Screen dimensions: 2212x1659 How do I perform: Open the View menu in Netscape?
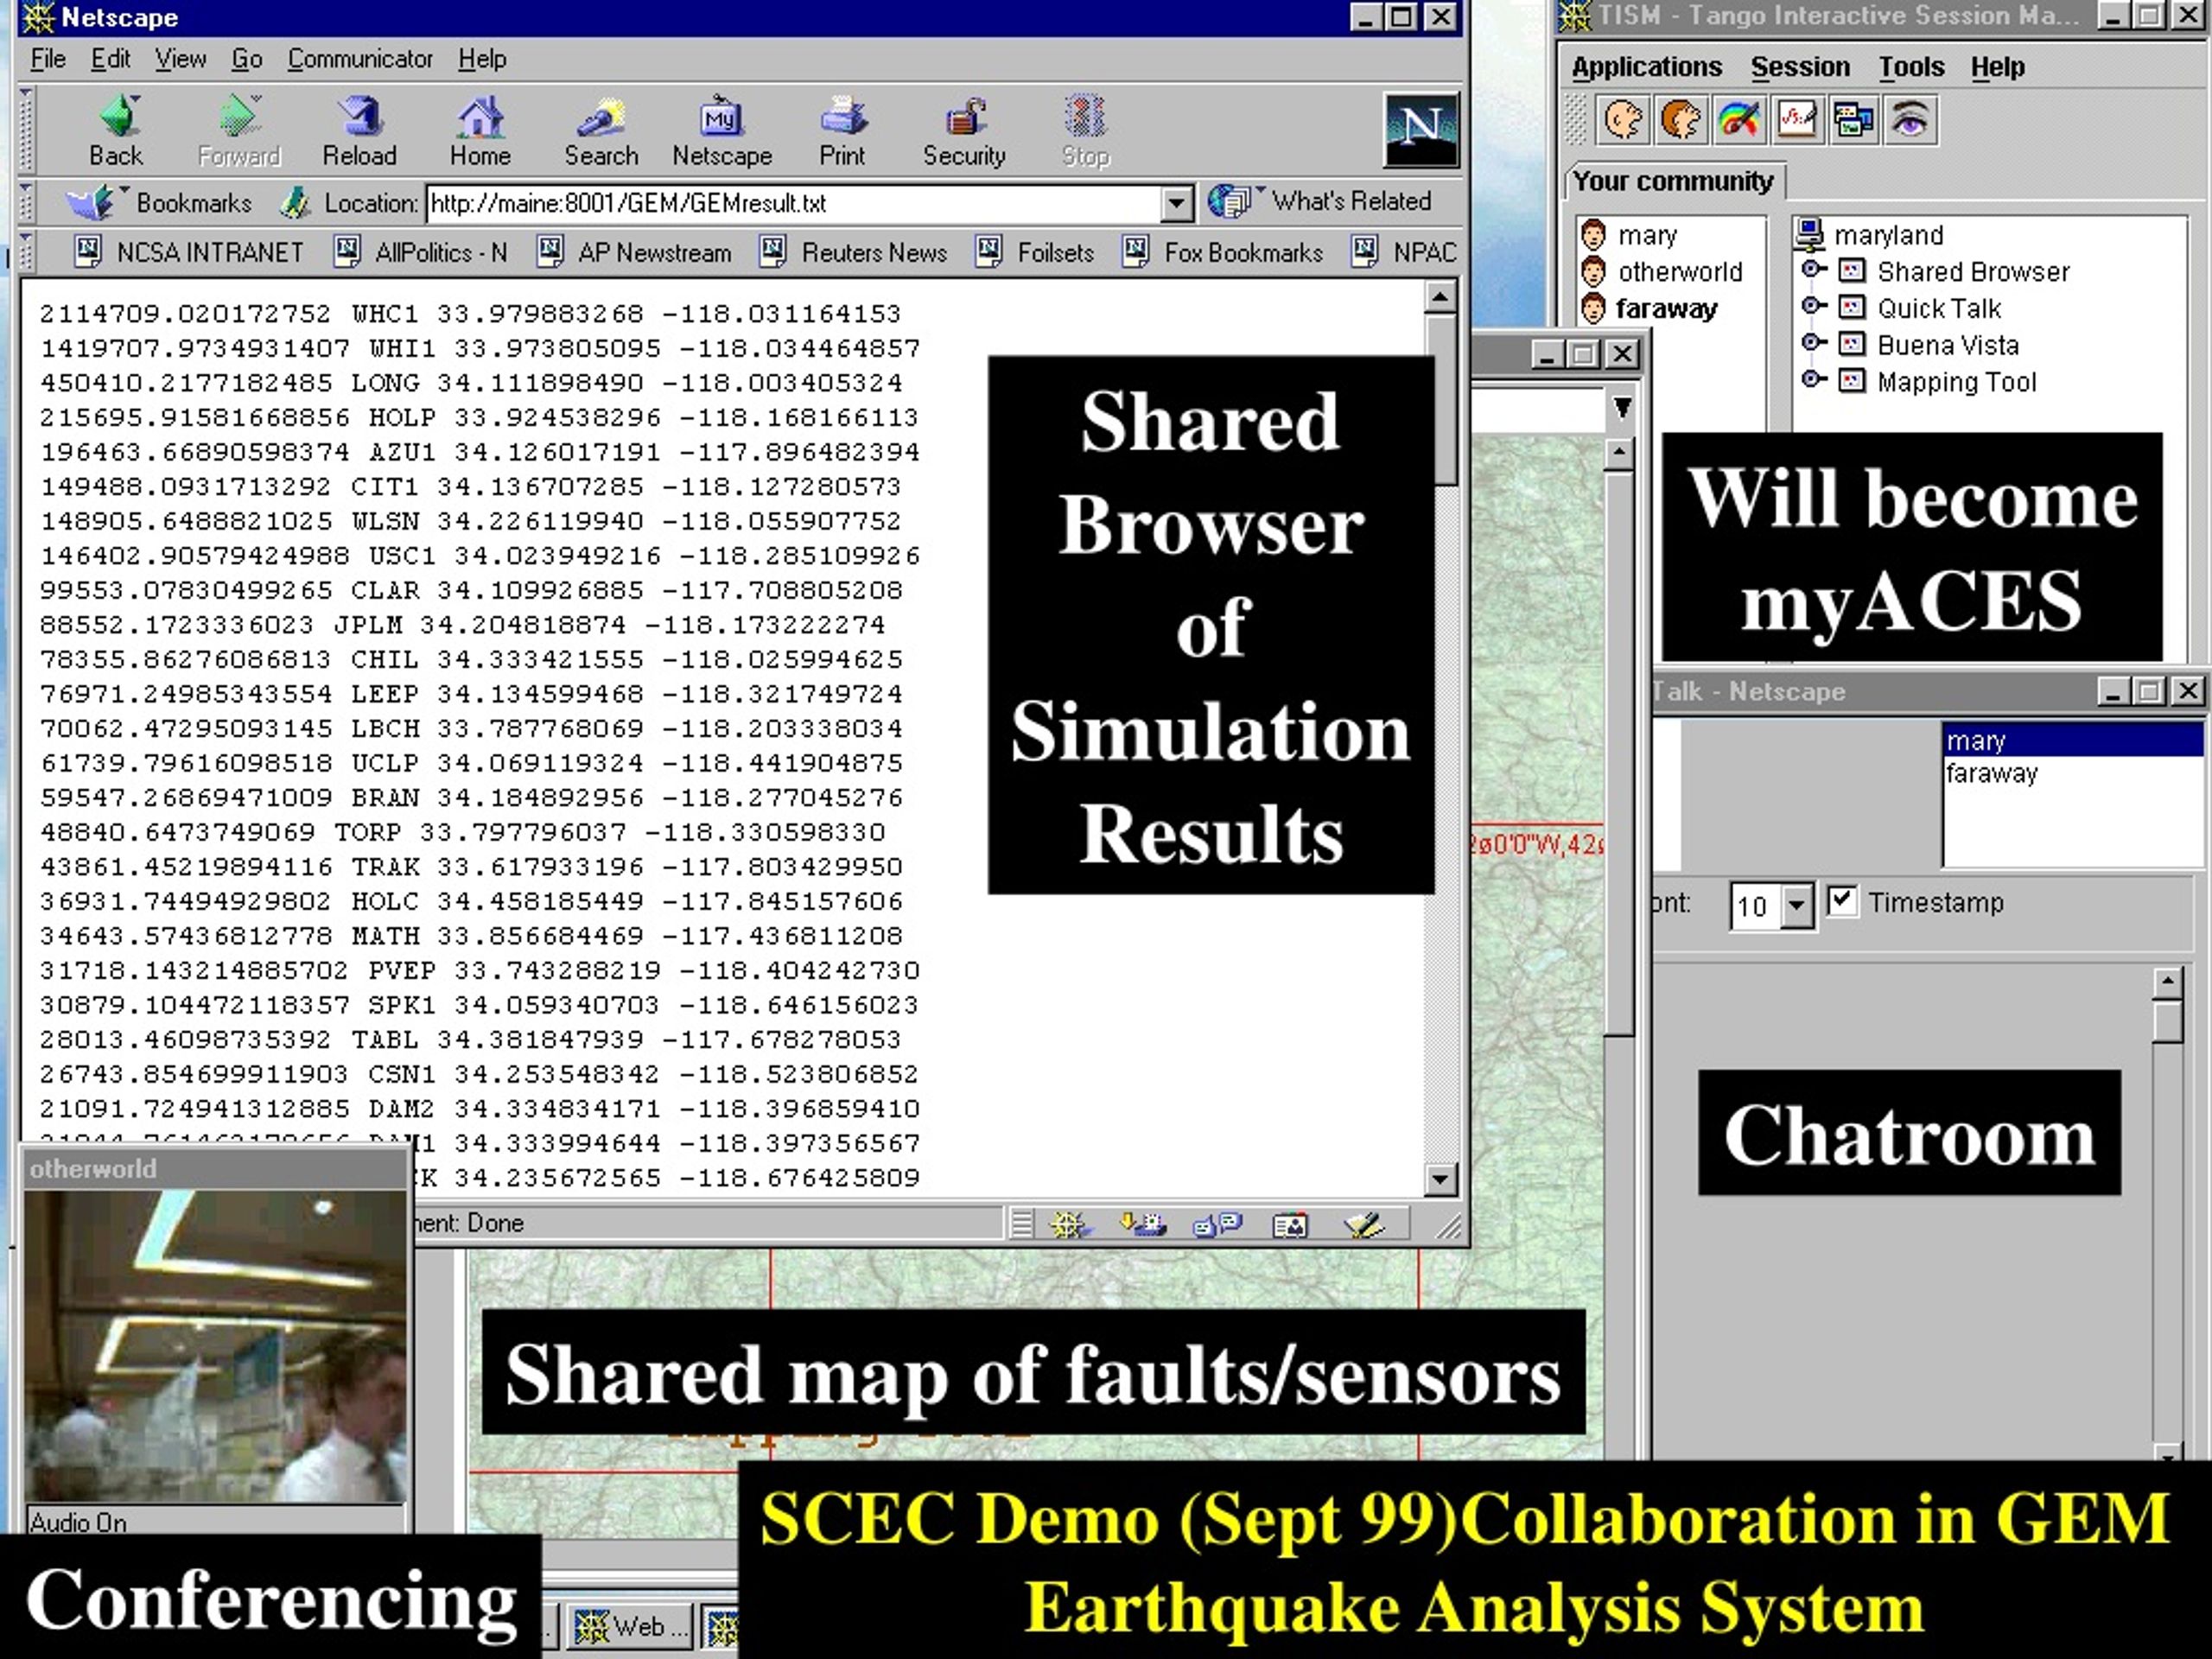click(181, 59)
